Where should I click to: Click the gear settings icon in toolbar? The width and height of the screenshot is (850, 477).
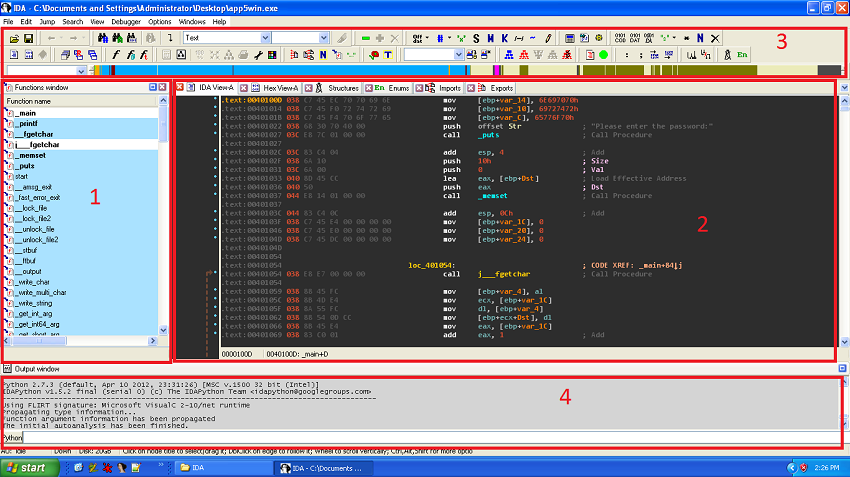point(598,38)
